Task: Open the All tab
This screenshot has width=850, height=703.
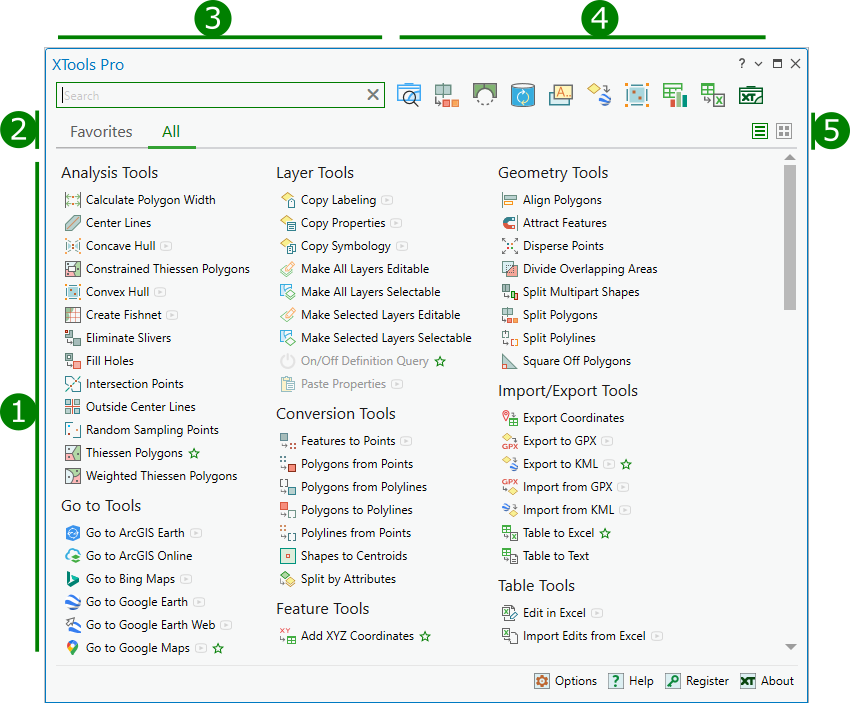Action: point(171,132)
